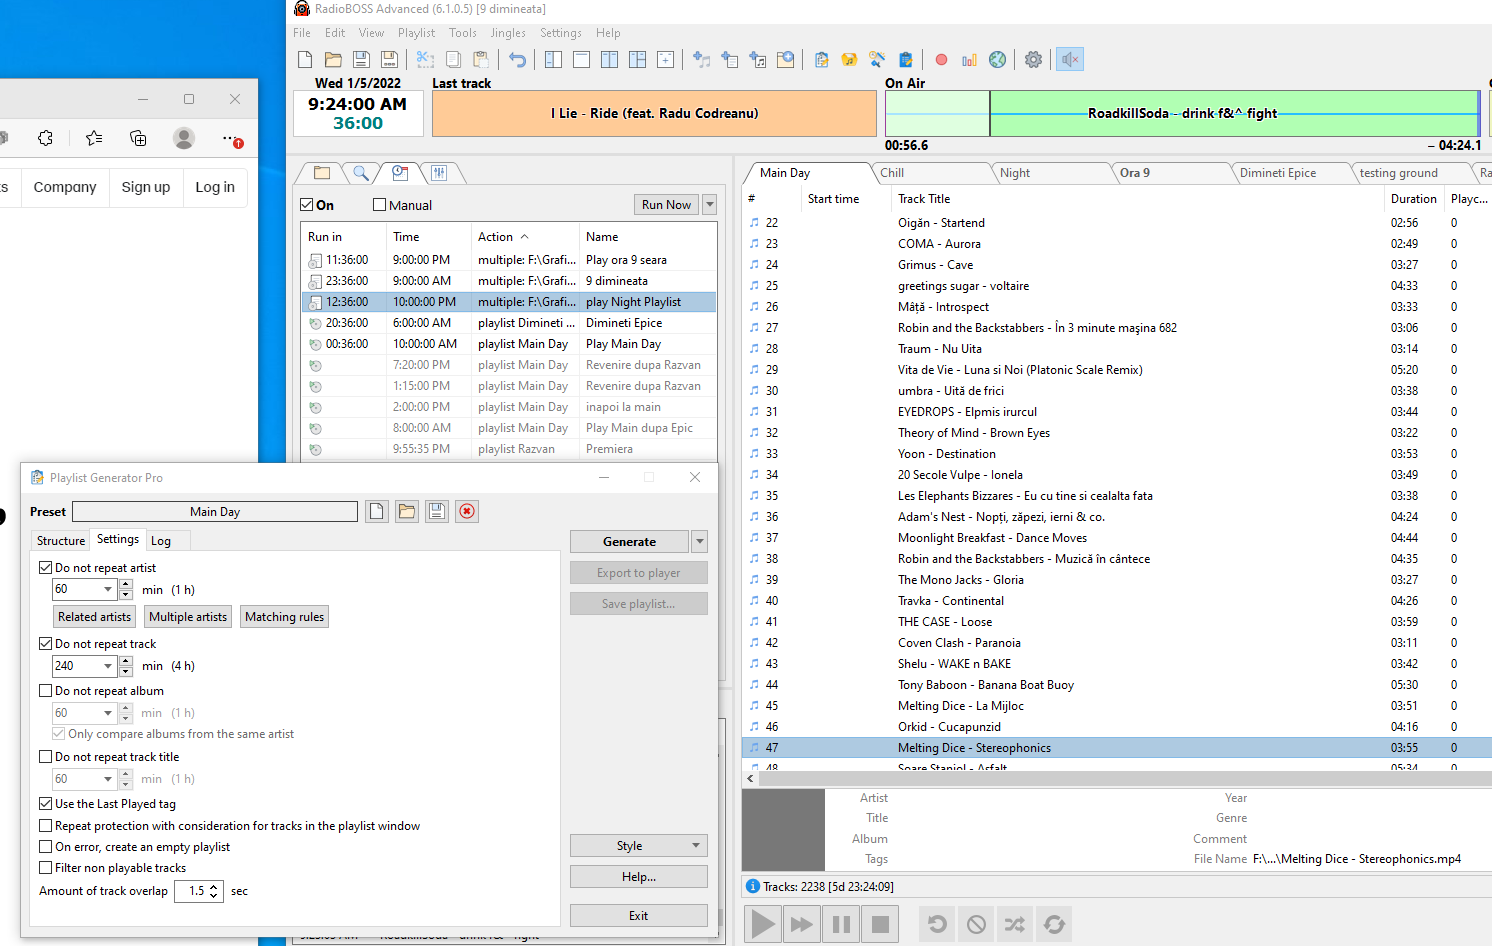Open the Playlist menu
This screenshot has height=946, width=1492.
click(x=417, y=33)
